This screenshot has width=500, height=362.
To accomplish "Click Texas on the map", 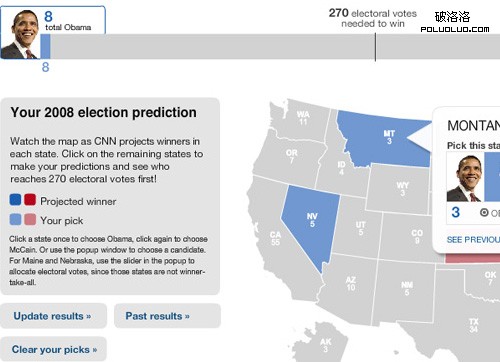I will pos(473,325).
